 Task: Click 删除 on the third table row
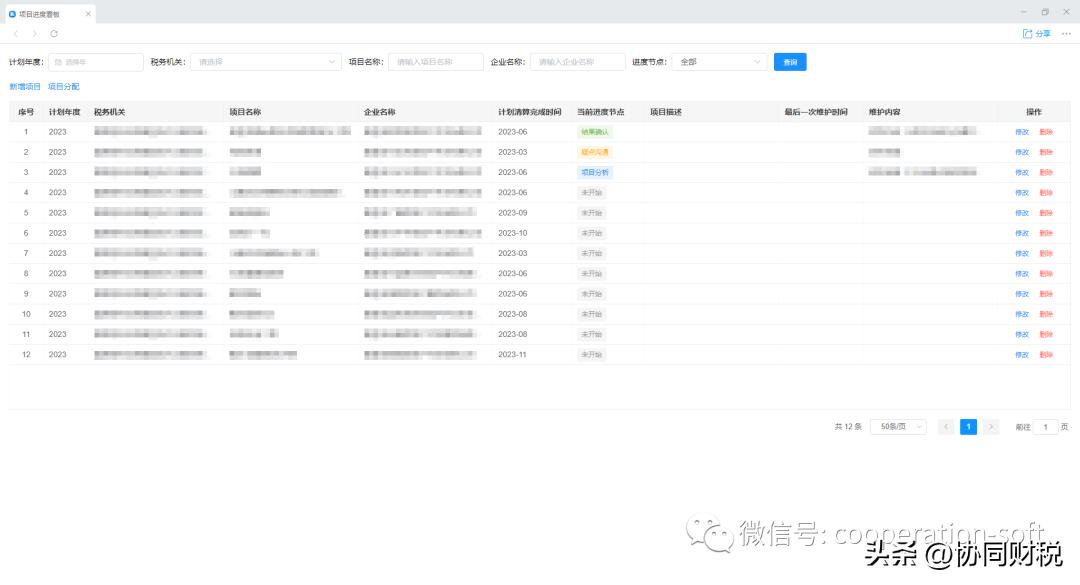[1047, 172]
